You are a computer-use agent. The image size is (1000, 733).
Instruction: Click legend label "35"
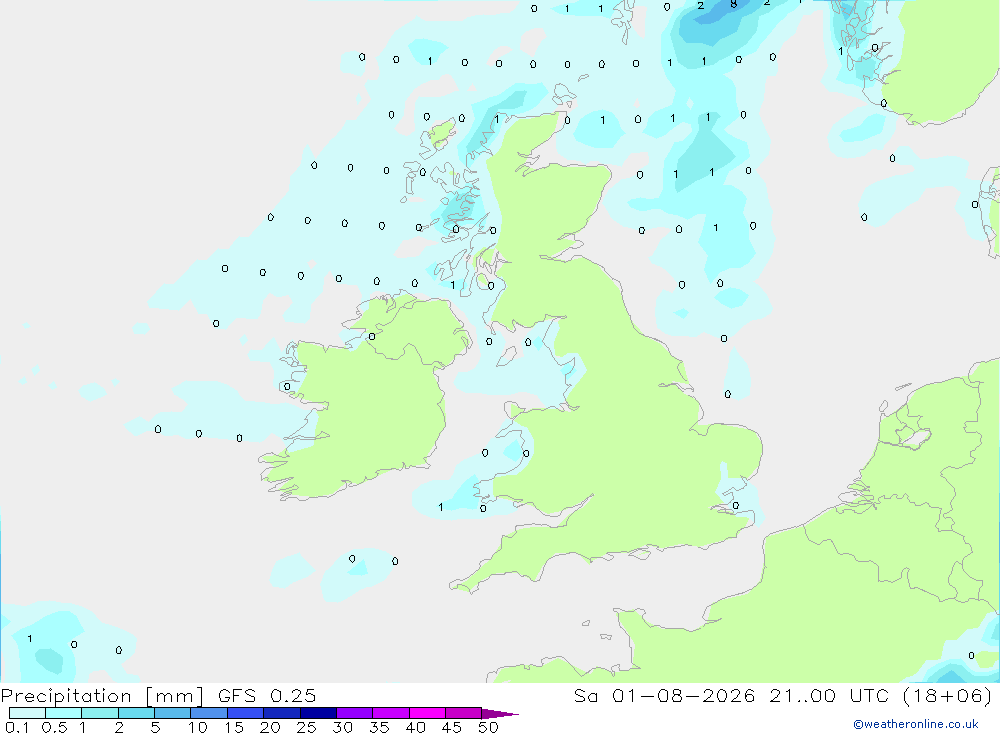pos(379,727)
